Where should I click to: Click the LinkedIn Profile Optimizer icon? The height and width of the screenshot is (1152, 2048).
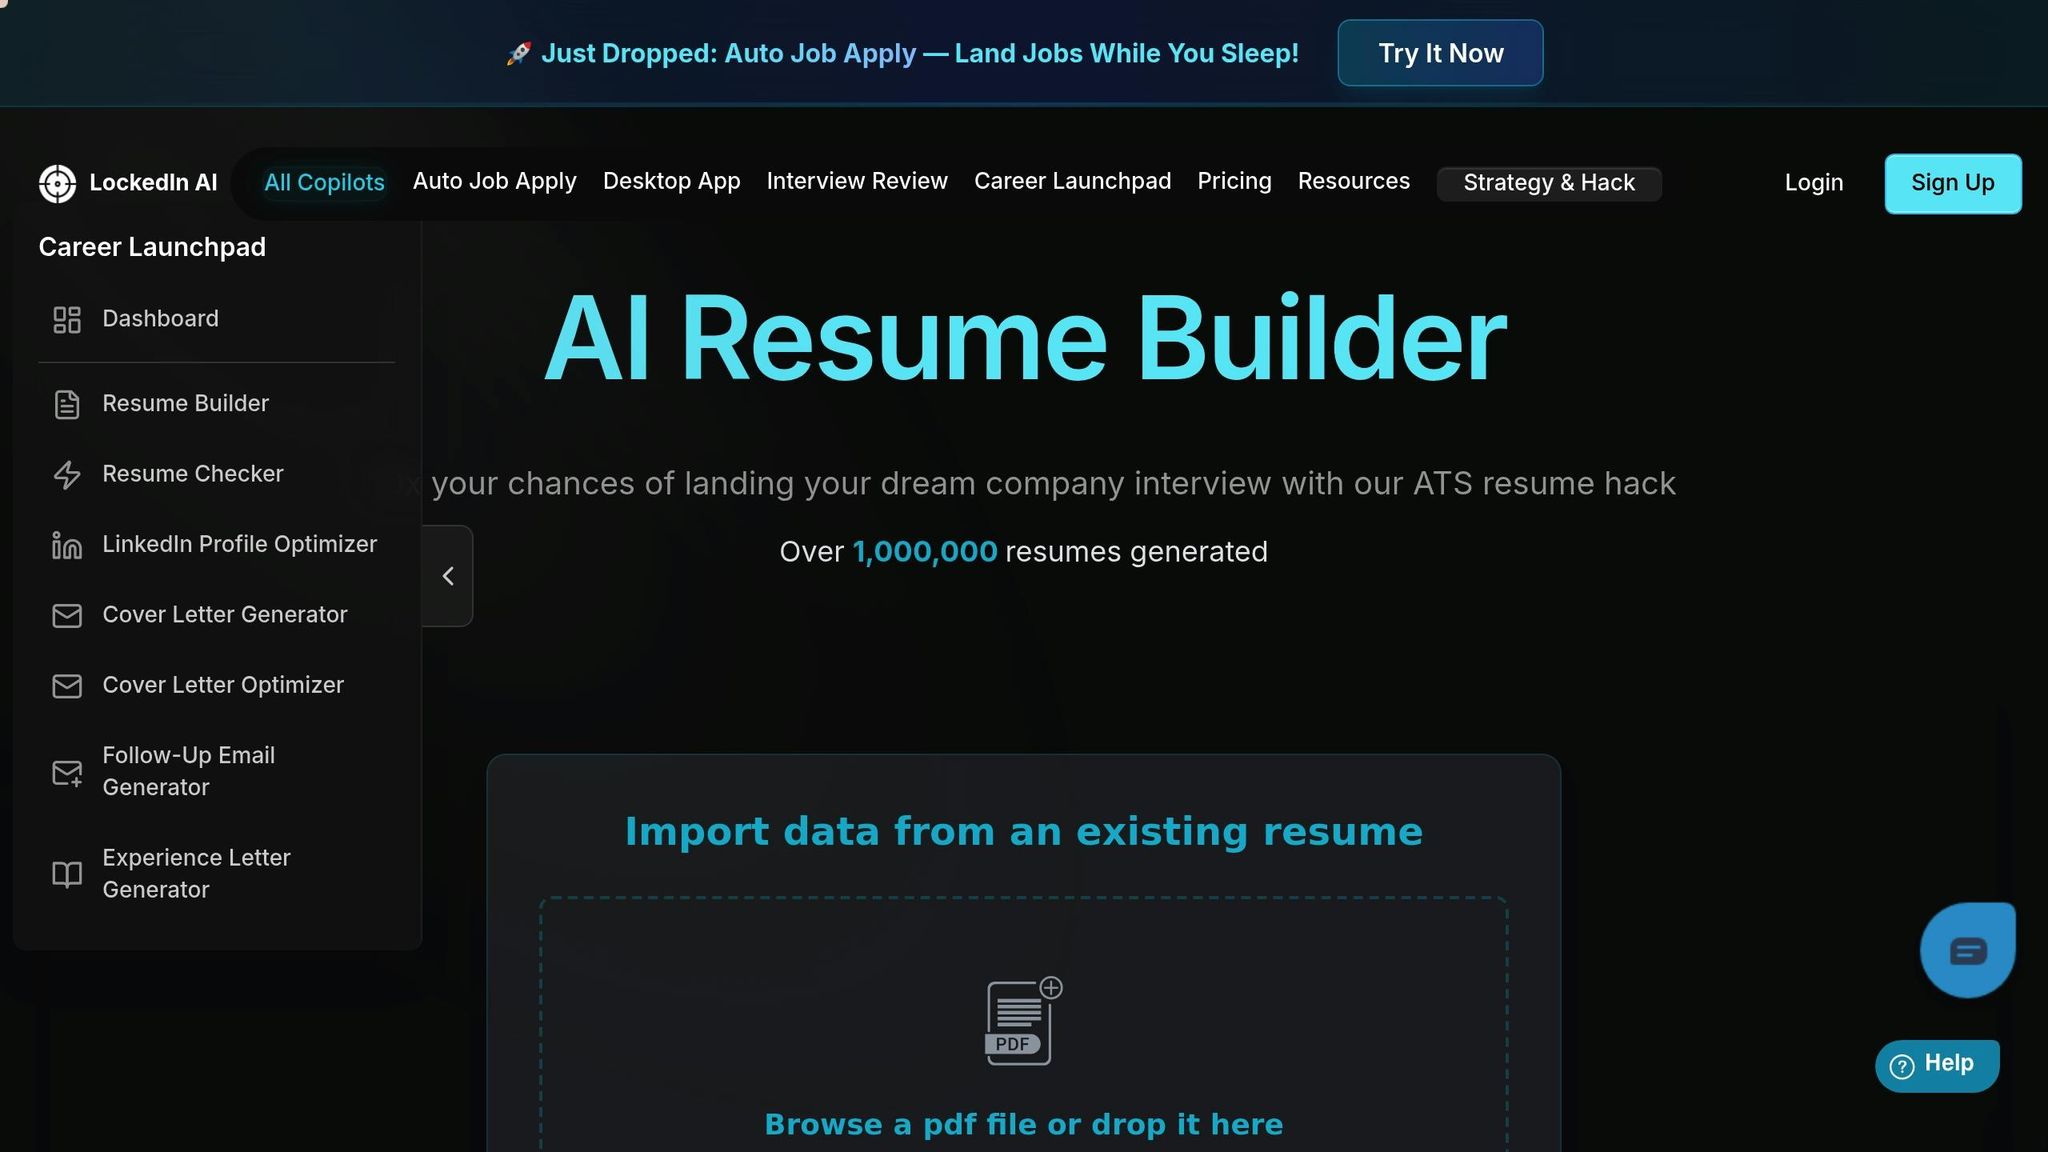(67, 545)
